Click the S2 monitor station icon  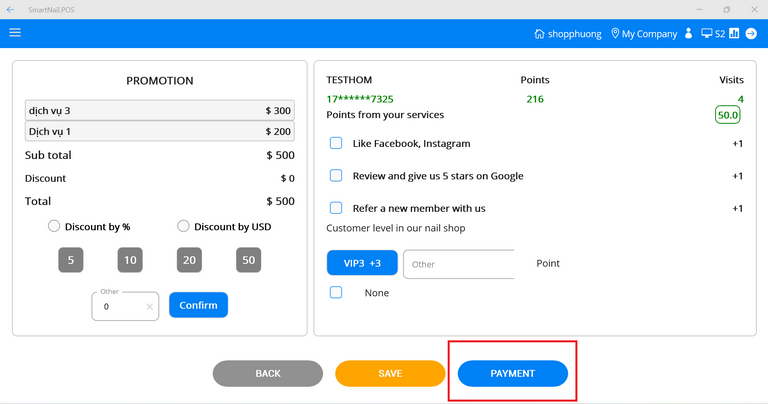(x=707, y=34)
